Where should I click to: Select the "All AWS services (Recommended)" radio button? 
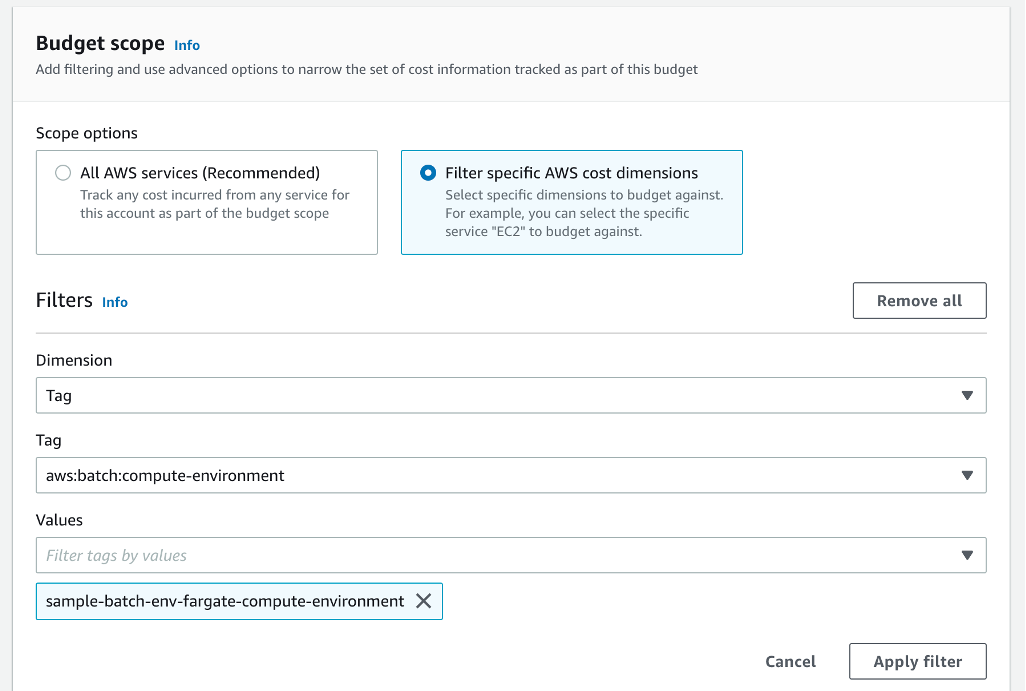62,172
